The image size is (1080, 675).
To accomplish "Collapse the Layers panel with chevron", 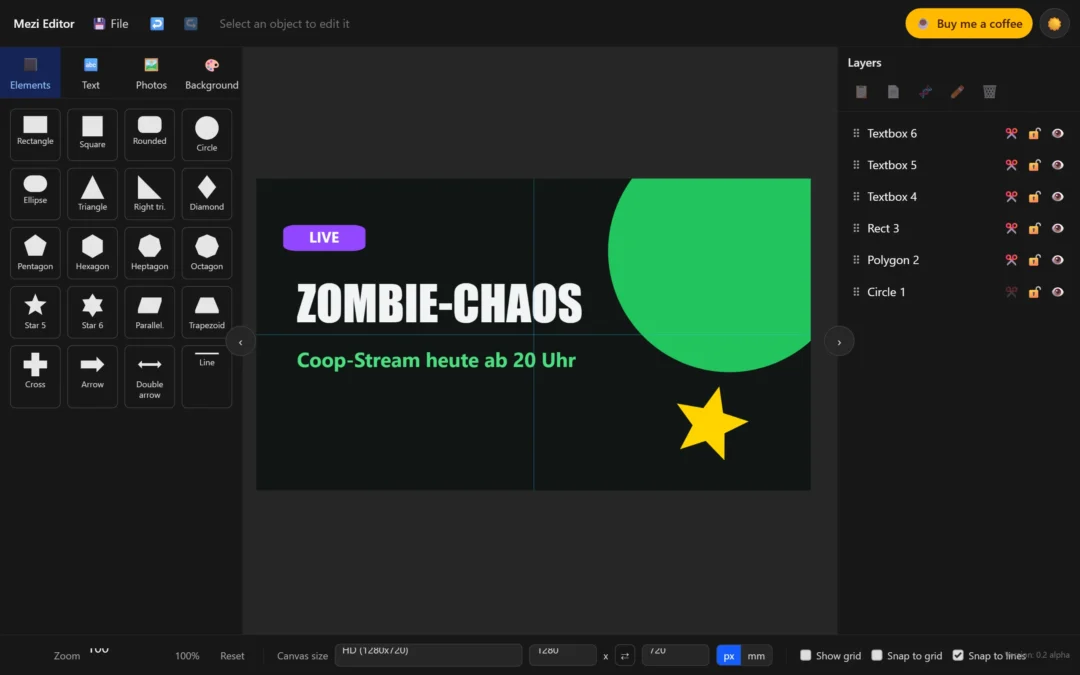I will coord(839,342).
